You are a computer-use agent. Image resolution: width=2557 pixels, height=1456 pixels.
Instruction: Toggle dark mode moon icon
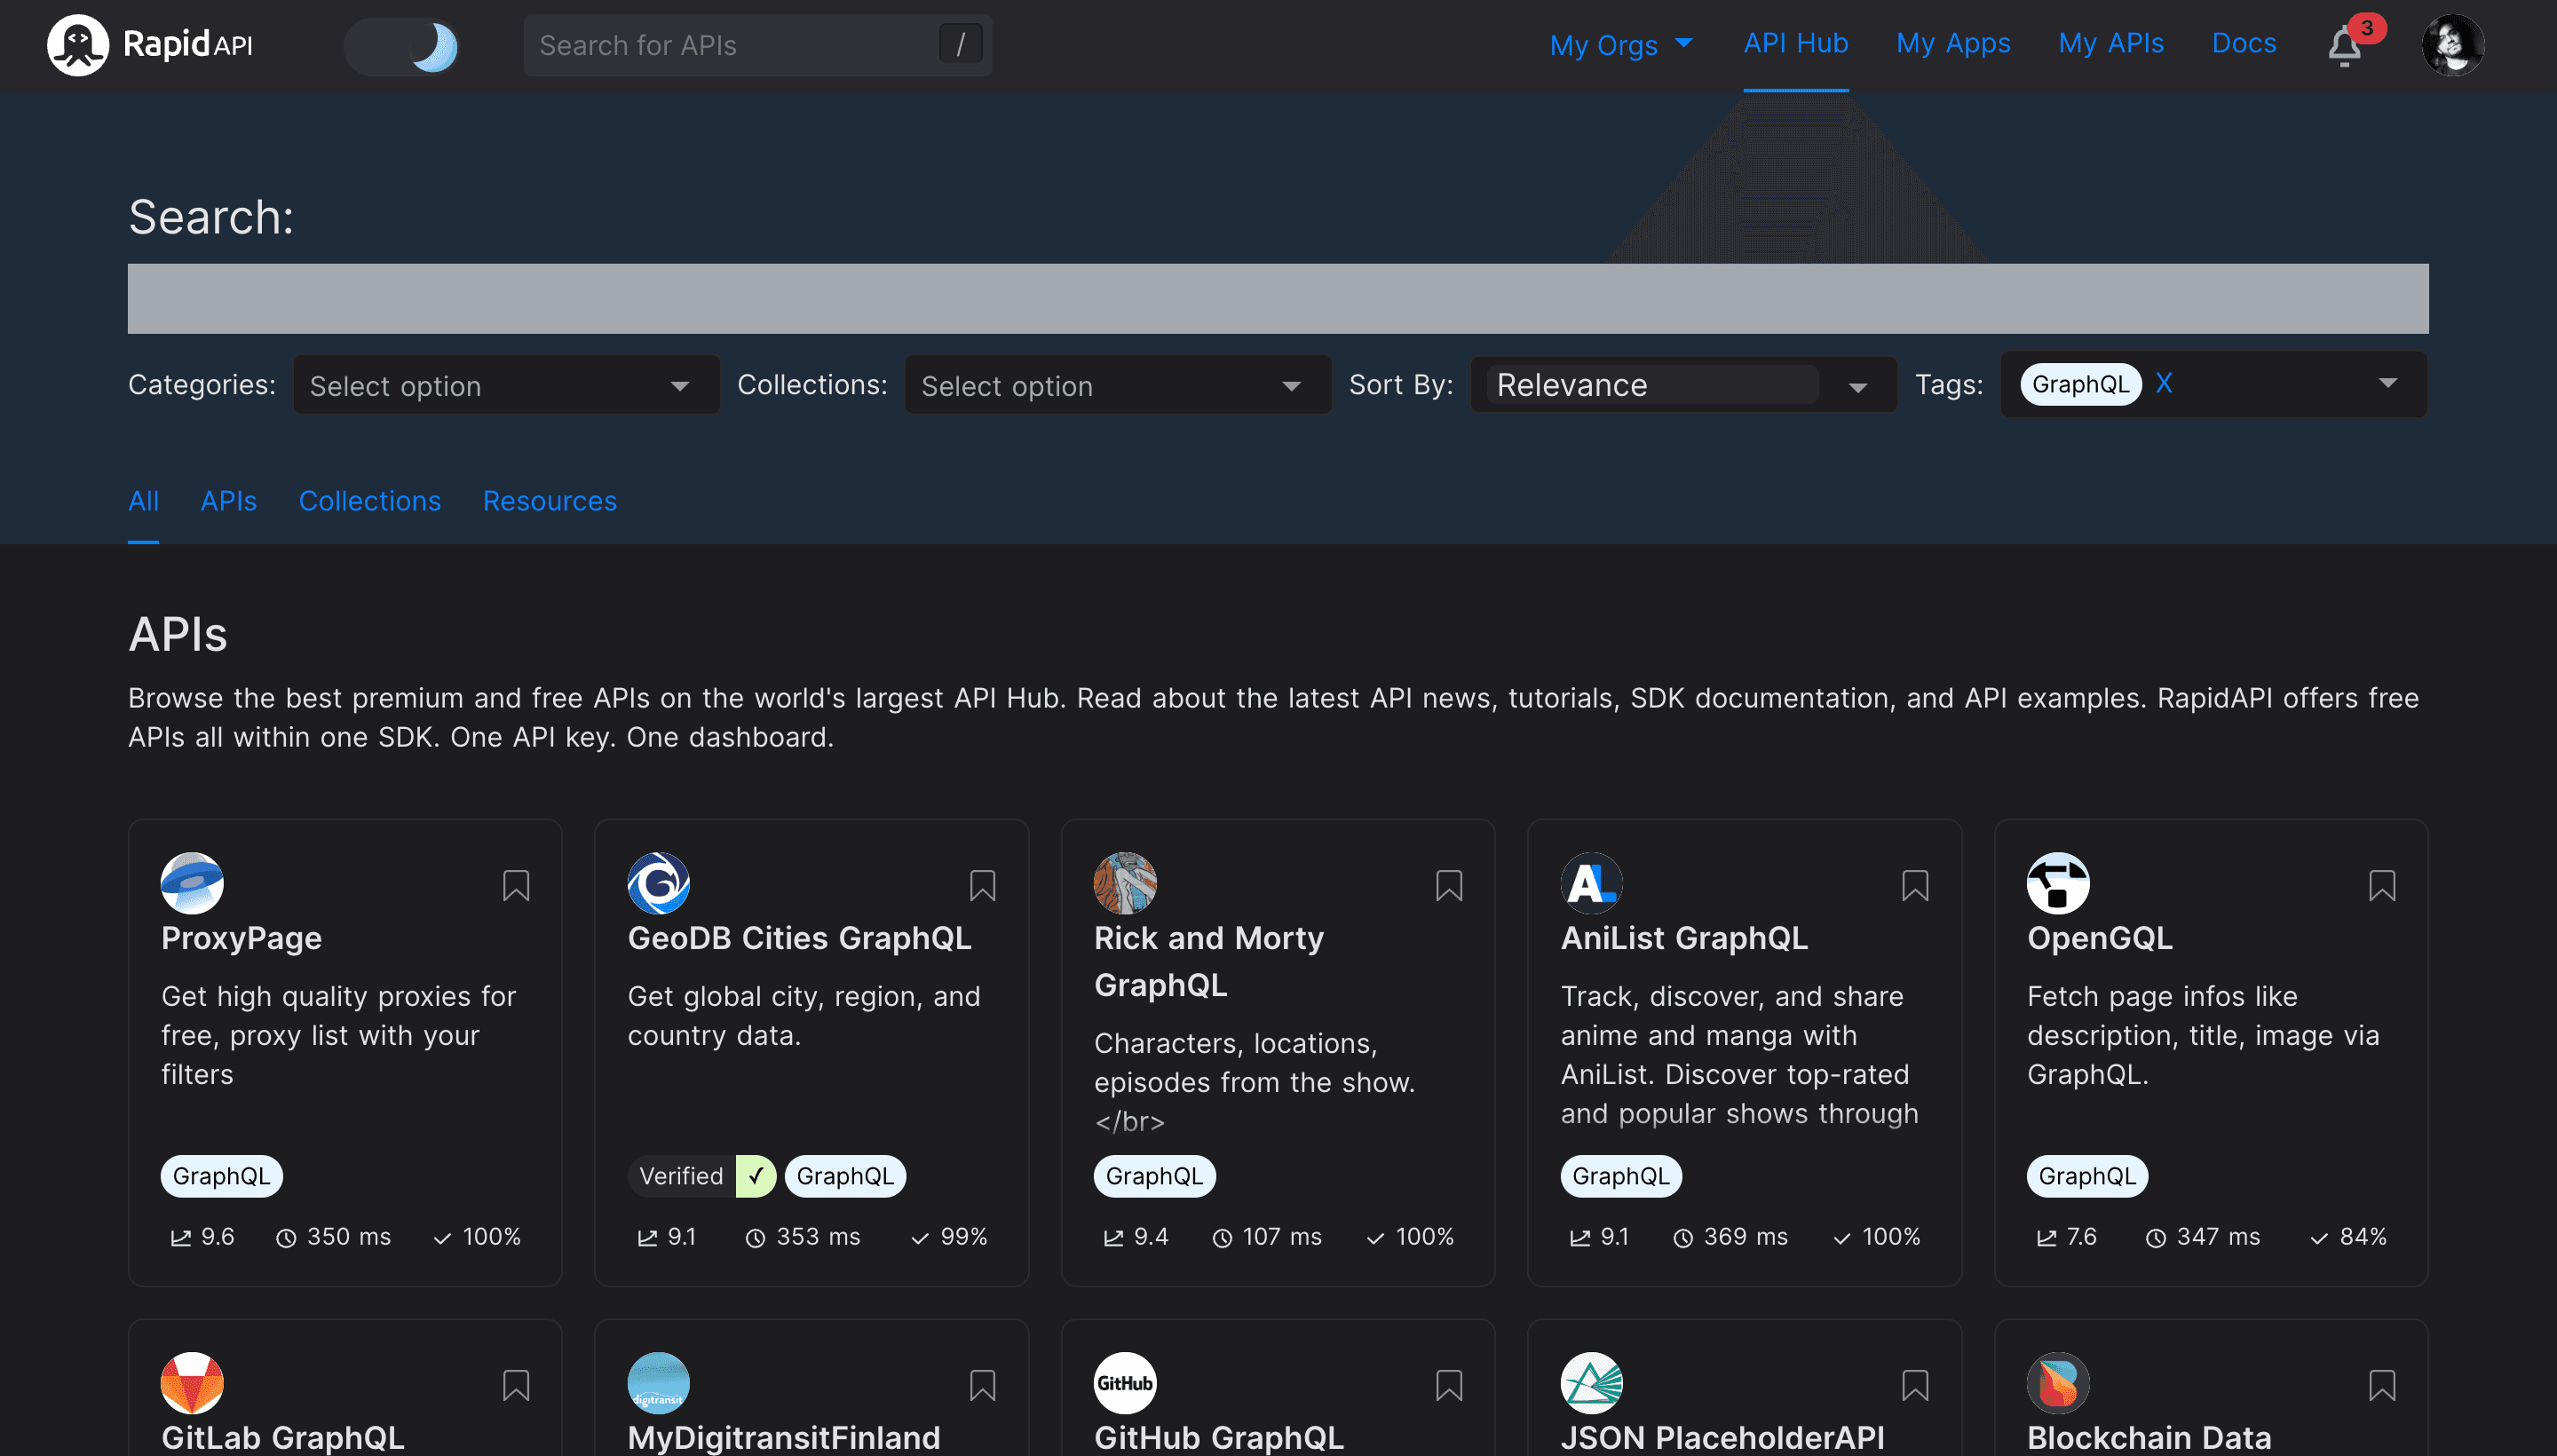coord(436,44)
